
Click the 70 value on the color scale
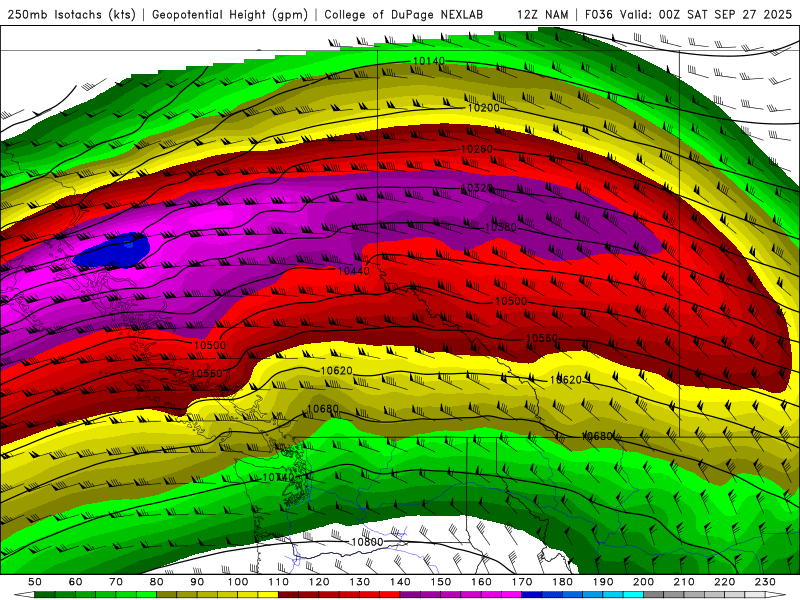(116, 582)
